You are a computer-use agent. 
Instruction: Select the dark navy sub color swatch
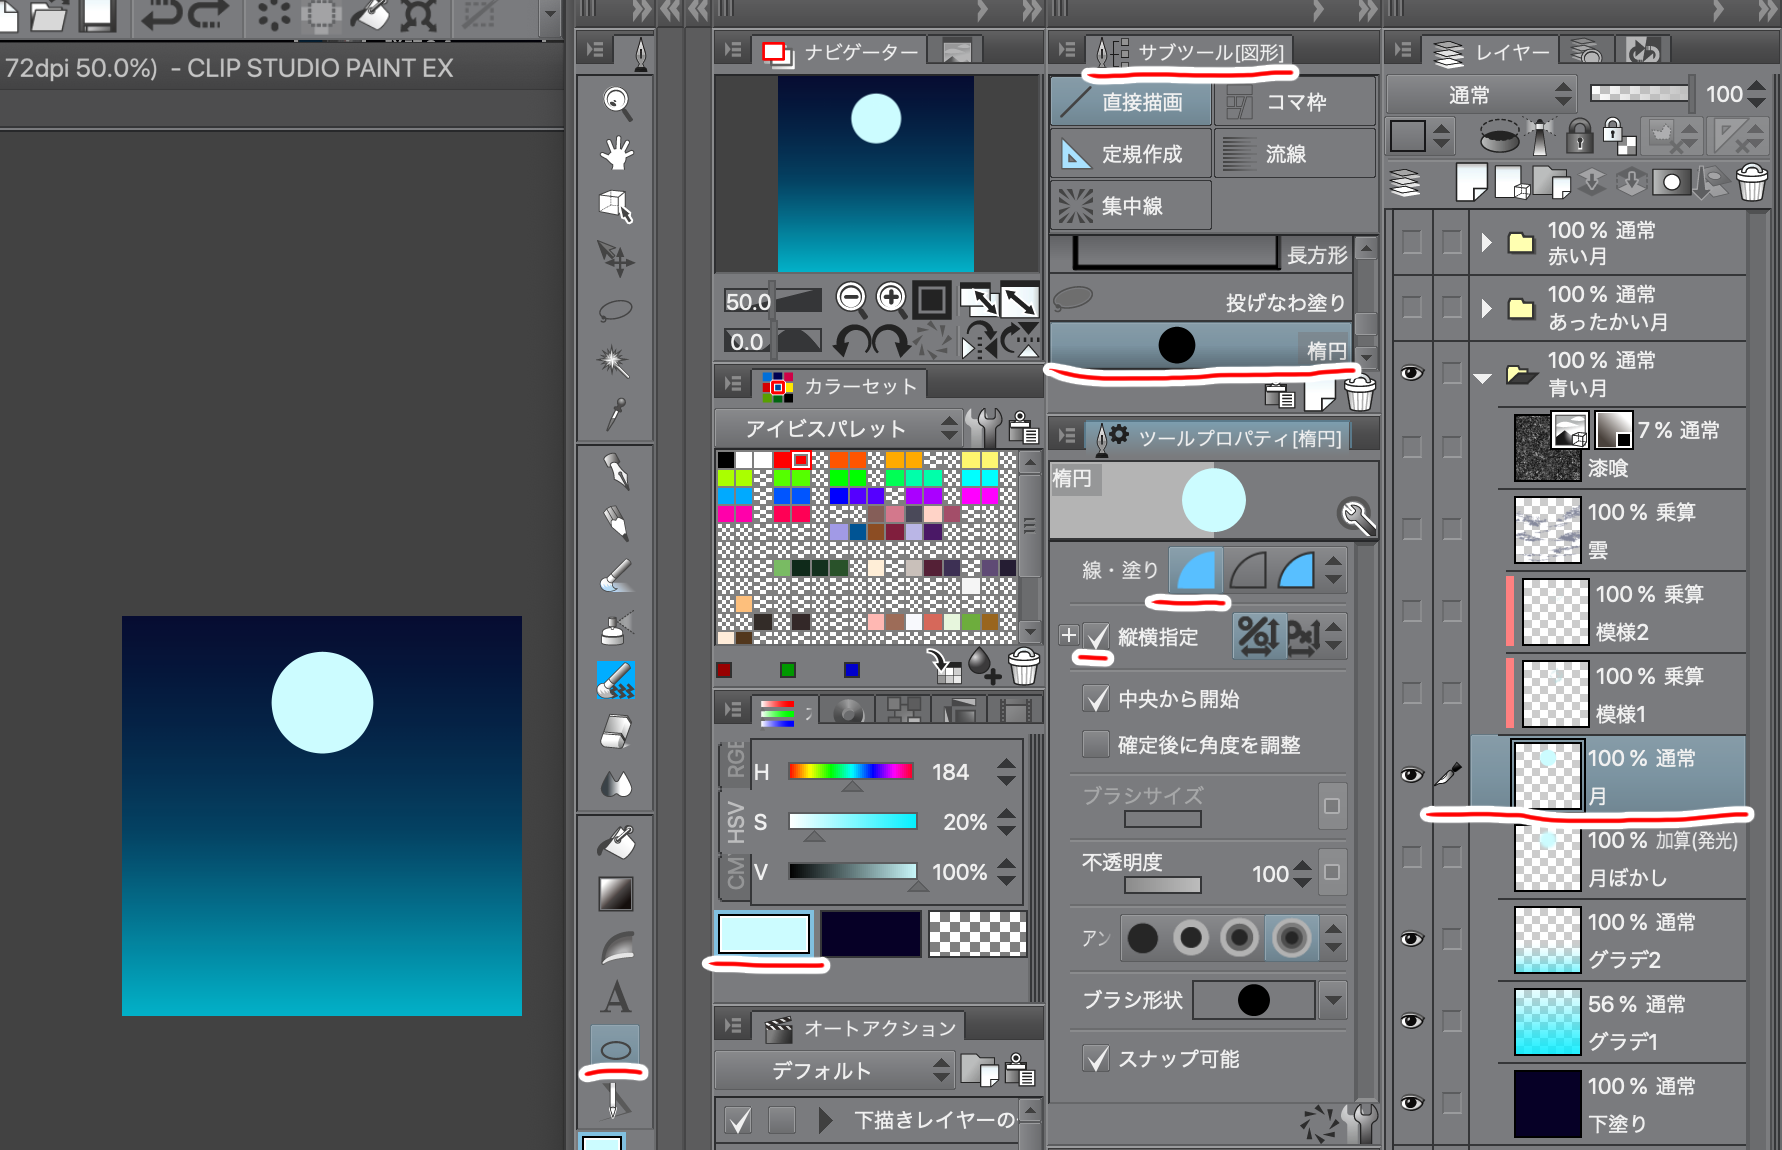(x=870, y=934)
